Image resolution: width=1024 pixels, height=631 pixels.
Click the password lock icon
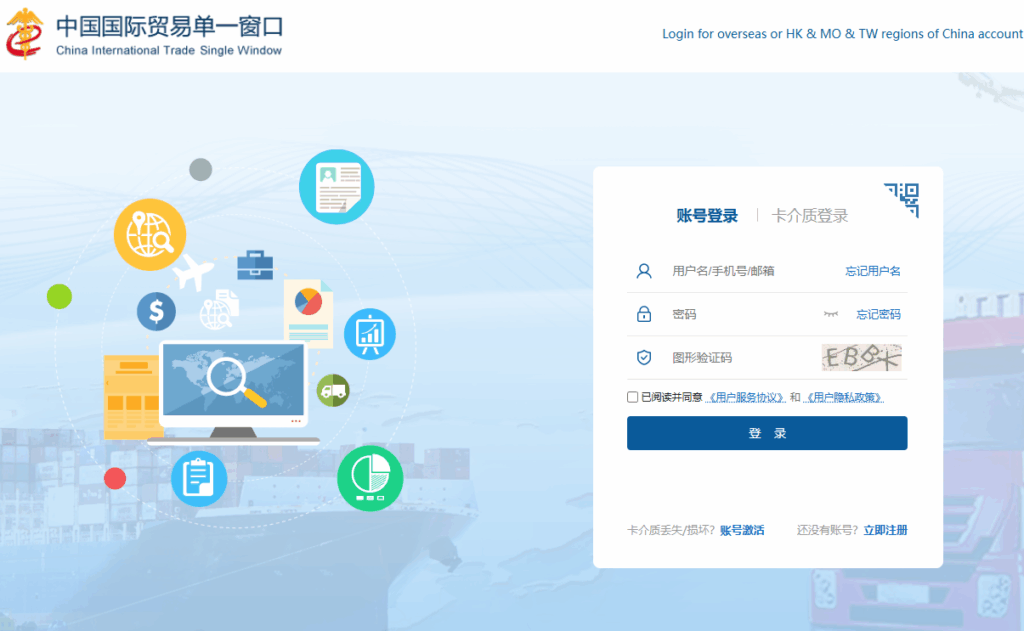click(x=642, y=313)
